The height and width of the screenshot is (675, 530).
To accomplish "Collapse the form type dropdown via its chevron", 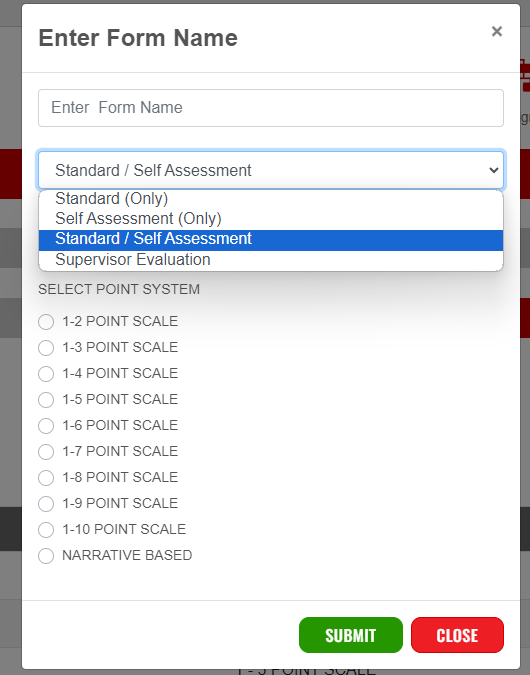I will tap(493, 170).
